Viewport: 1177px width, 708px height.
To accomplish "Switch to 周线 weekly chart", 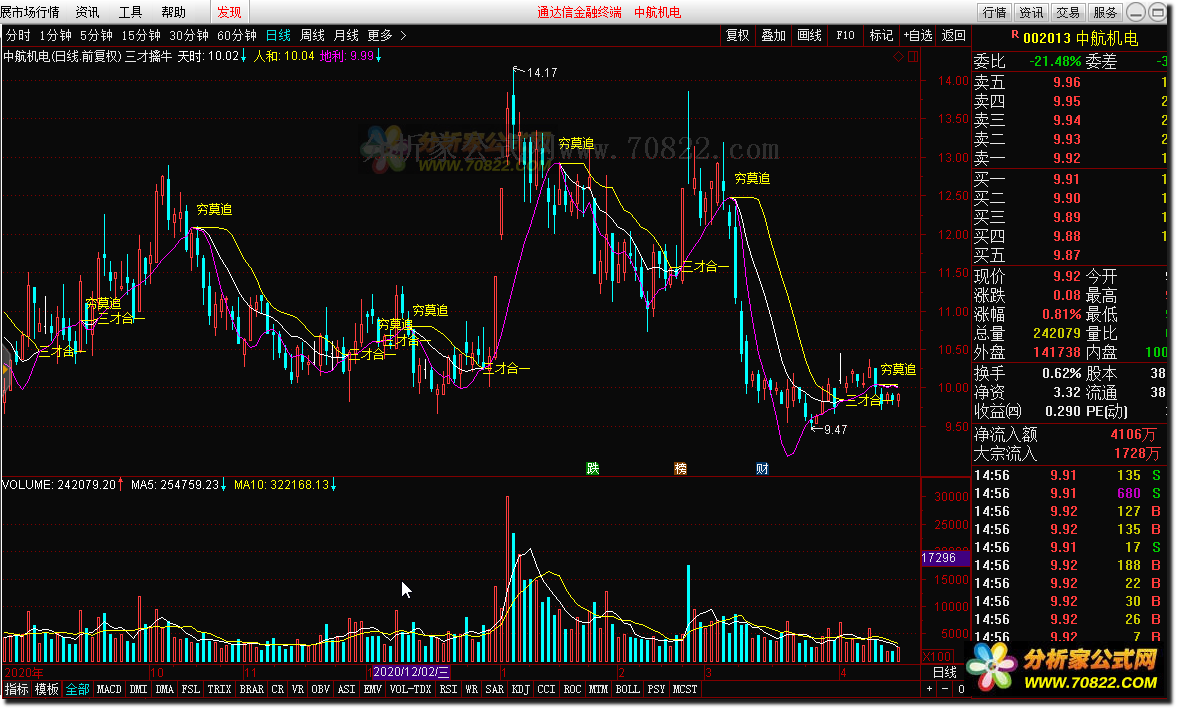I will pos(312,35).
